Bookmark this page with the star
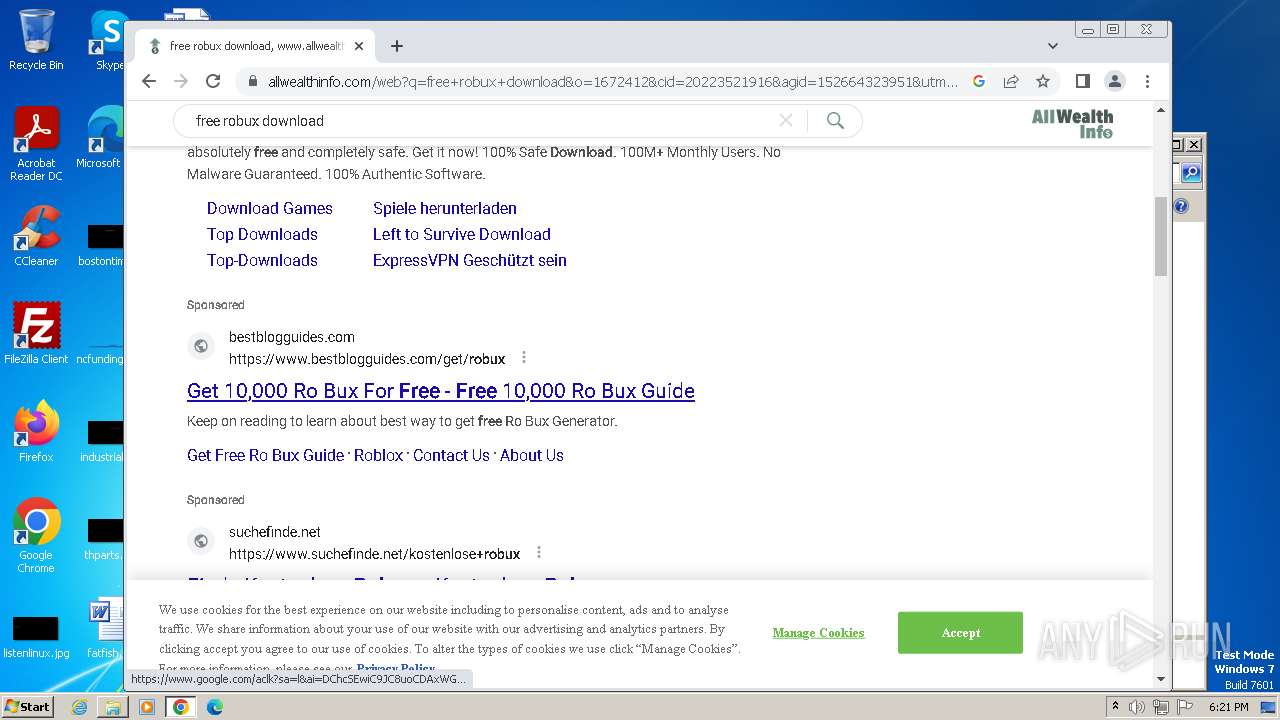This screenshot has width=1280, height=720. [x=1043, y=81]
